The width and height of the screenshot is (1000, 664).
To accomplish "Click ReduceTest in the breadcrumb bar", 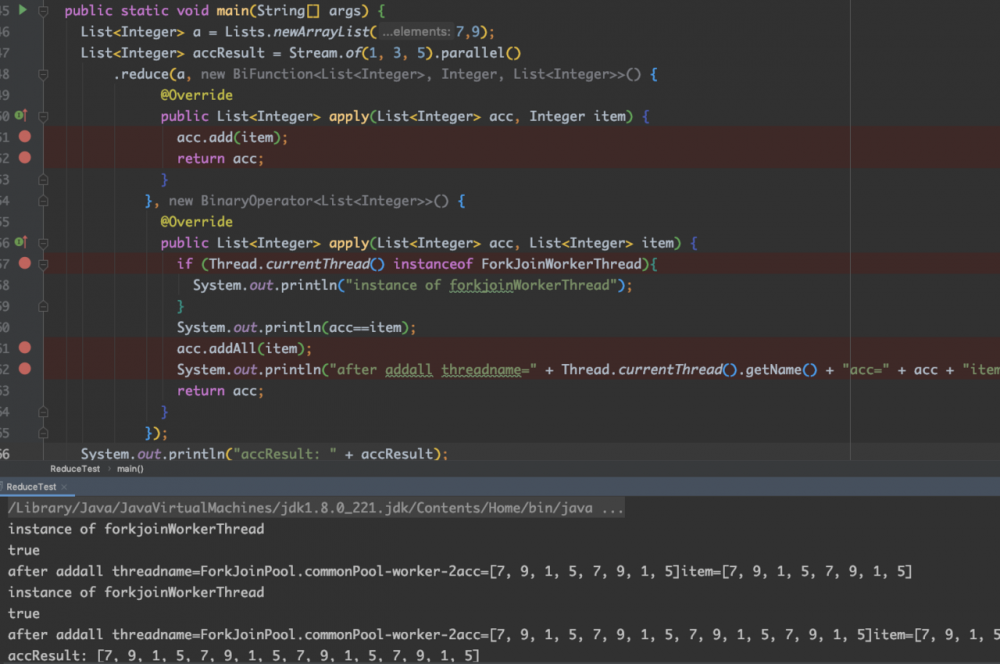I will click(75, 467).
